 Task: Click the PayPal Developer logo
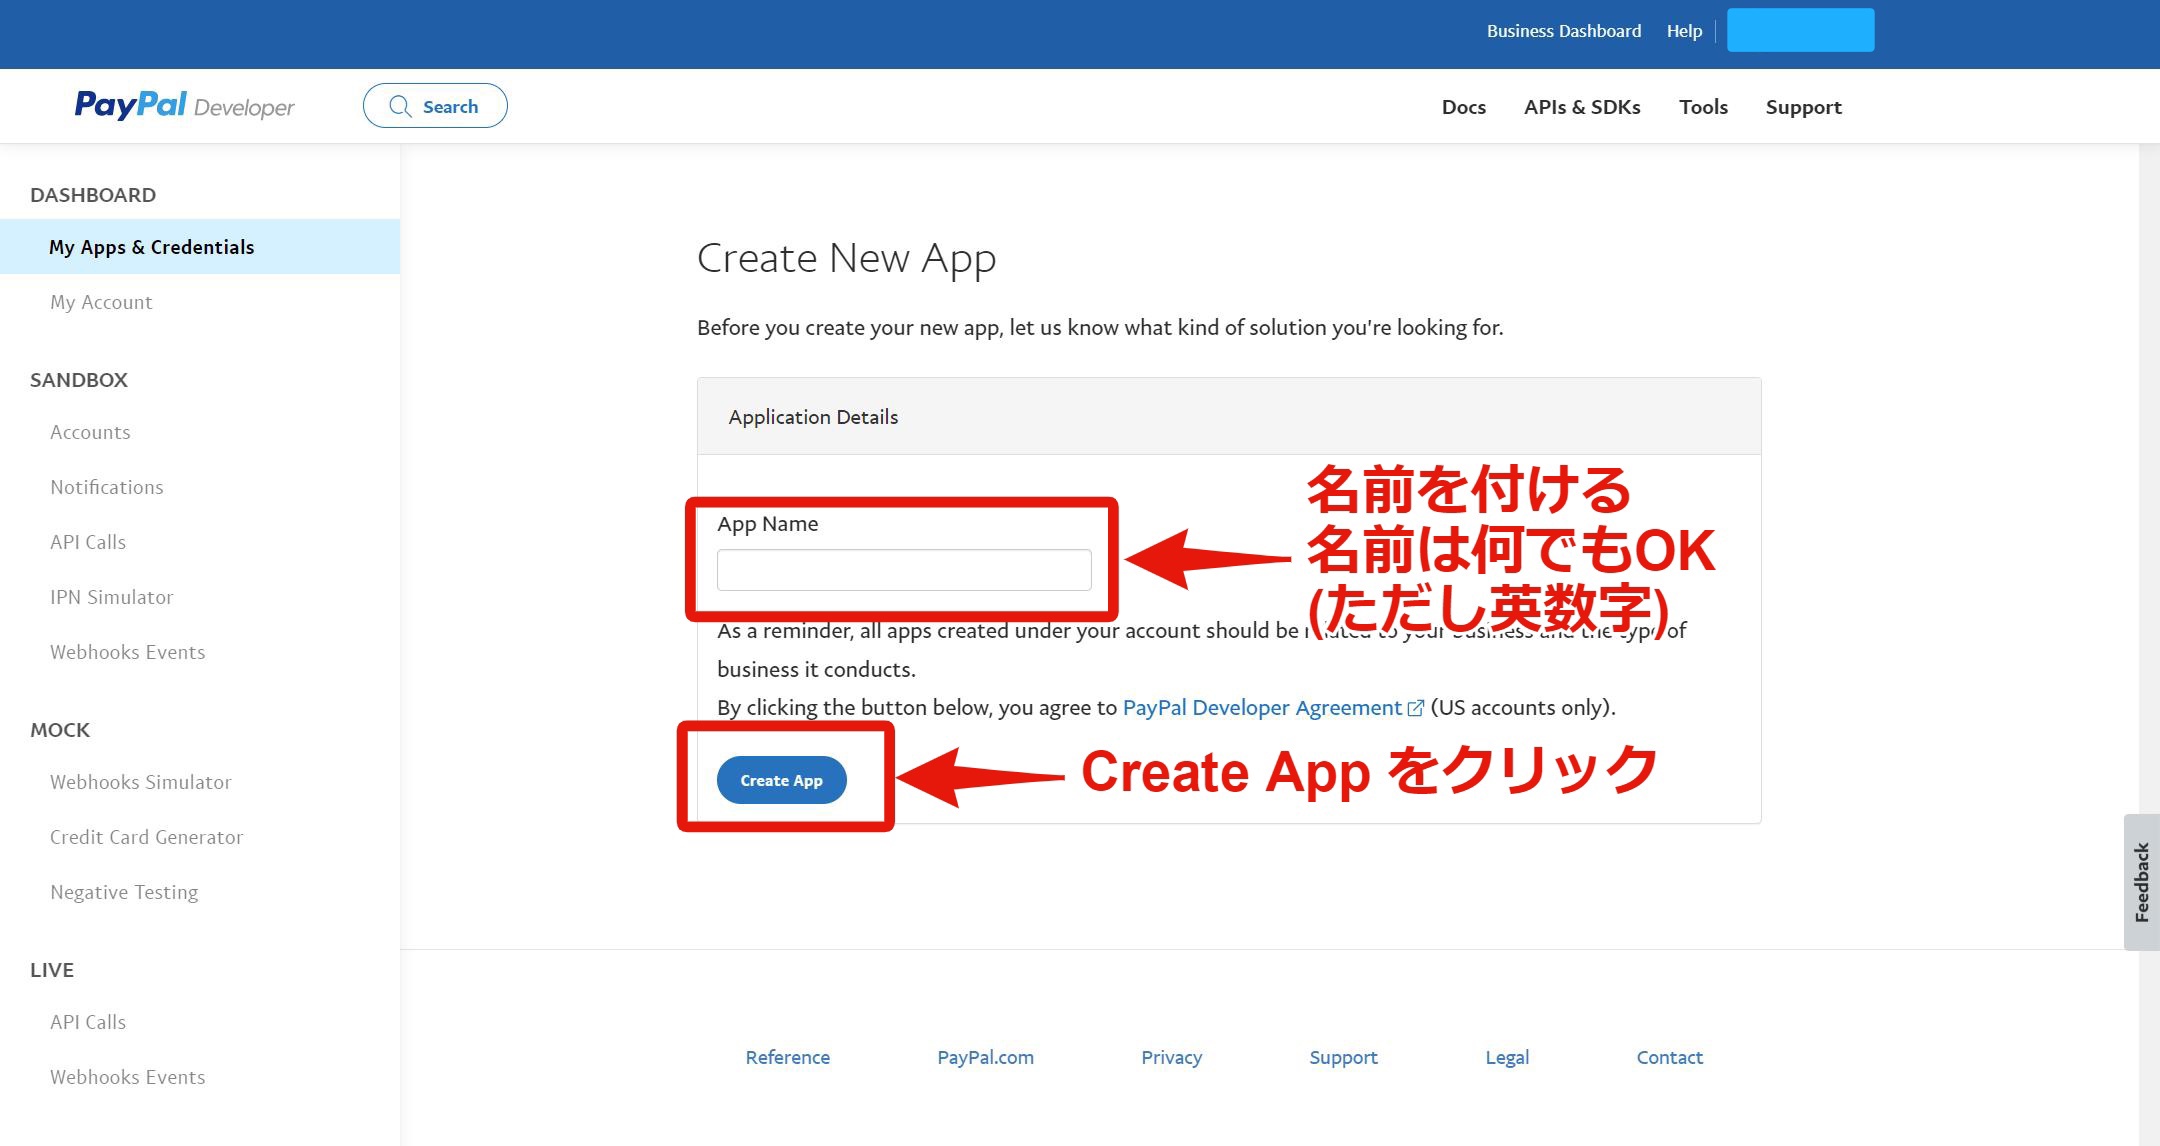[x=185, y=105]
